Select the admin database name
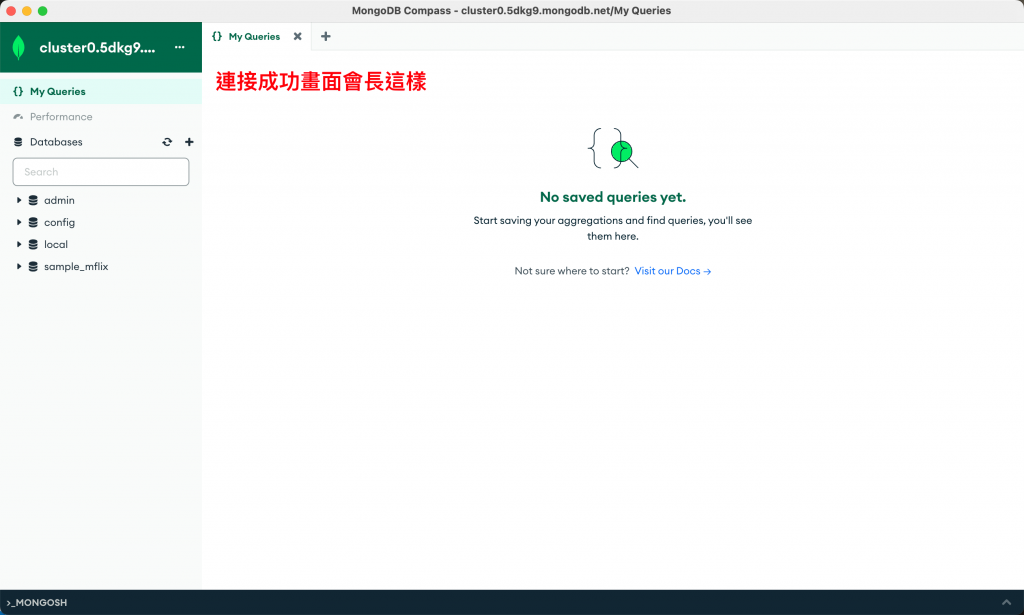This screenshot has height=615, width=1024. tap(59, 200)
